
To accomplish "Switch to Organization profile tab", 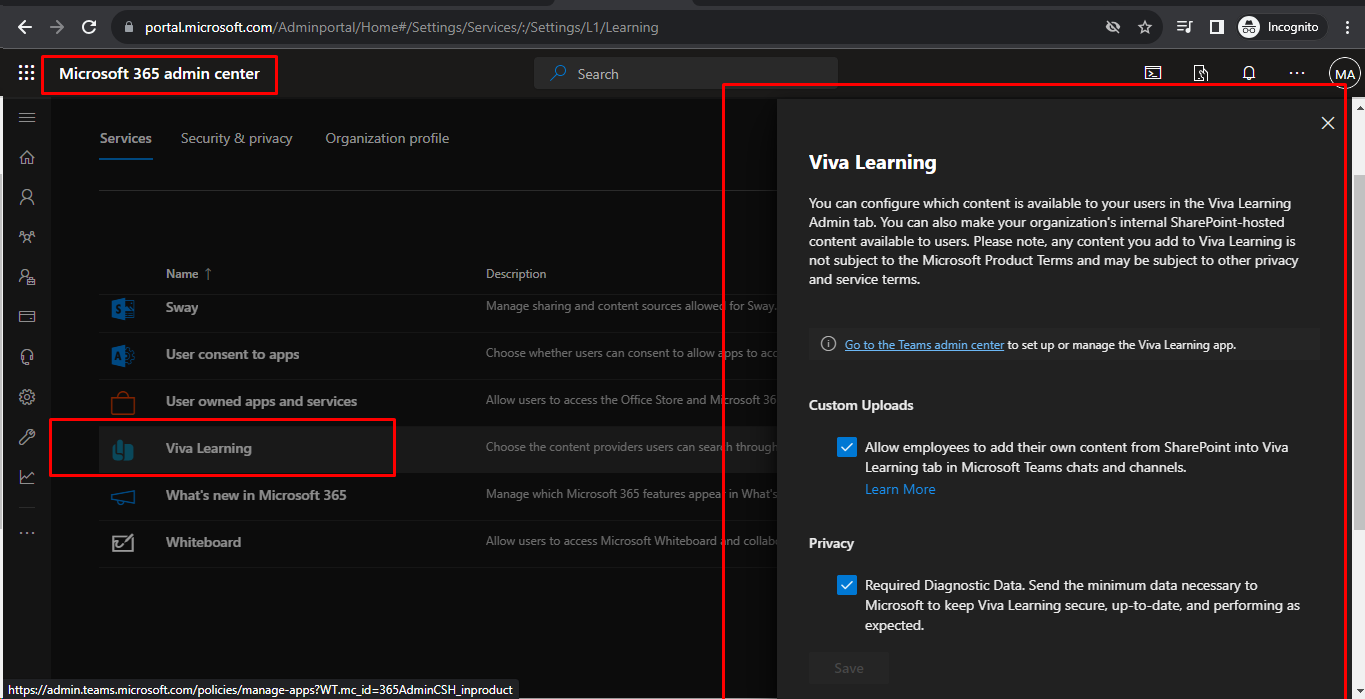I will 387,138.
